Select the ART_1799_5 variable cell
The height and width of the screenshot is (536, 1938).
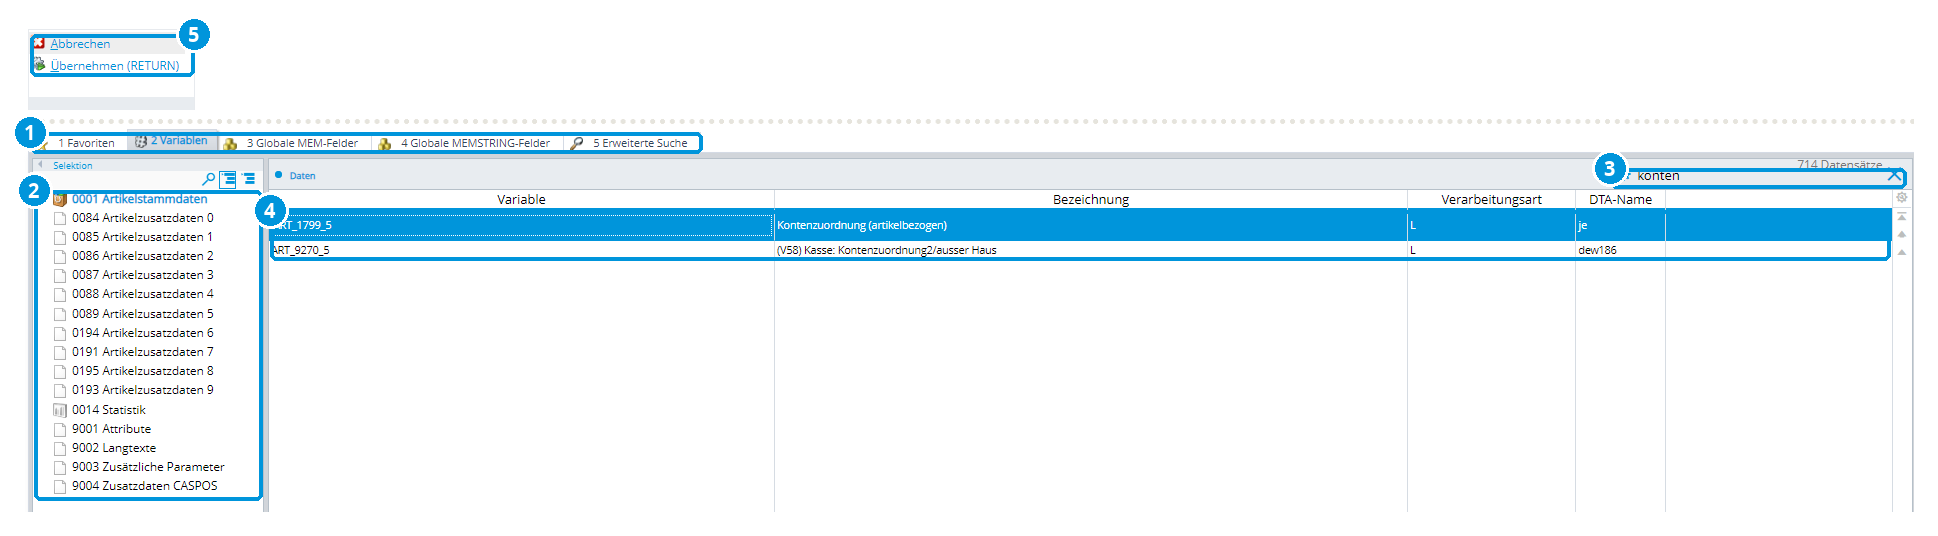(x=521, y=225)
